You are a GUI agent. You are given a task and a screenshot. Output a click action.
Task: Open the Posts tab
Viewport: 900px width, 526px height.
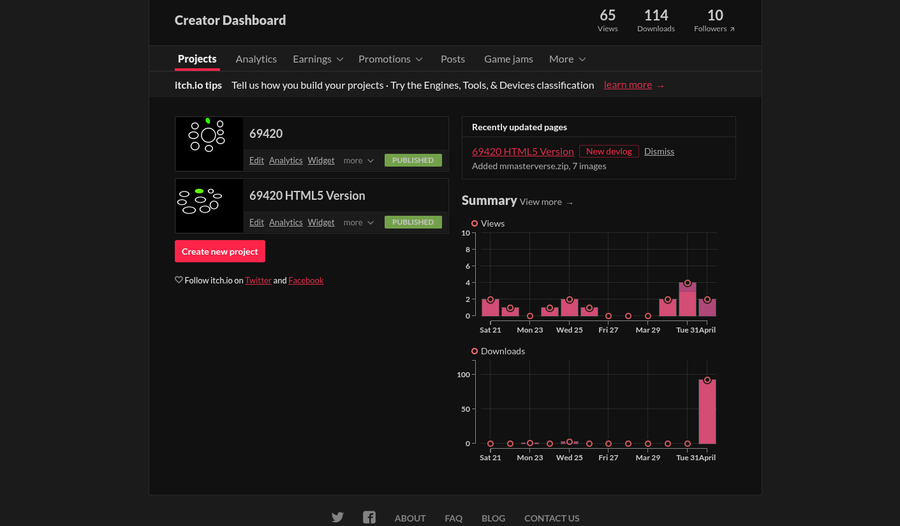click(x=453, y=59)
